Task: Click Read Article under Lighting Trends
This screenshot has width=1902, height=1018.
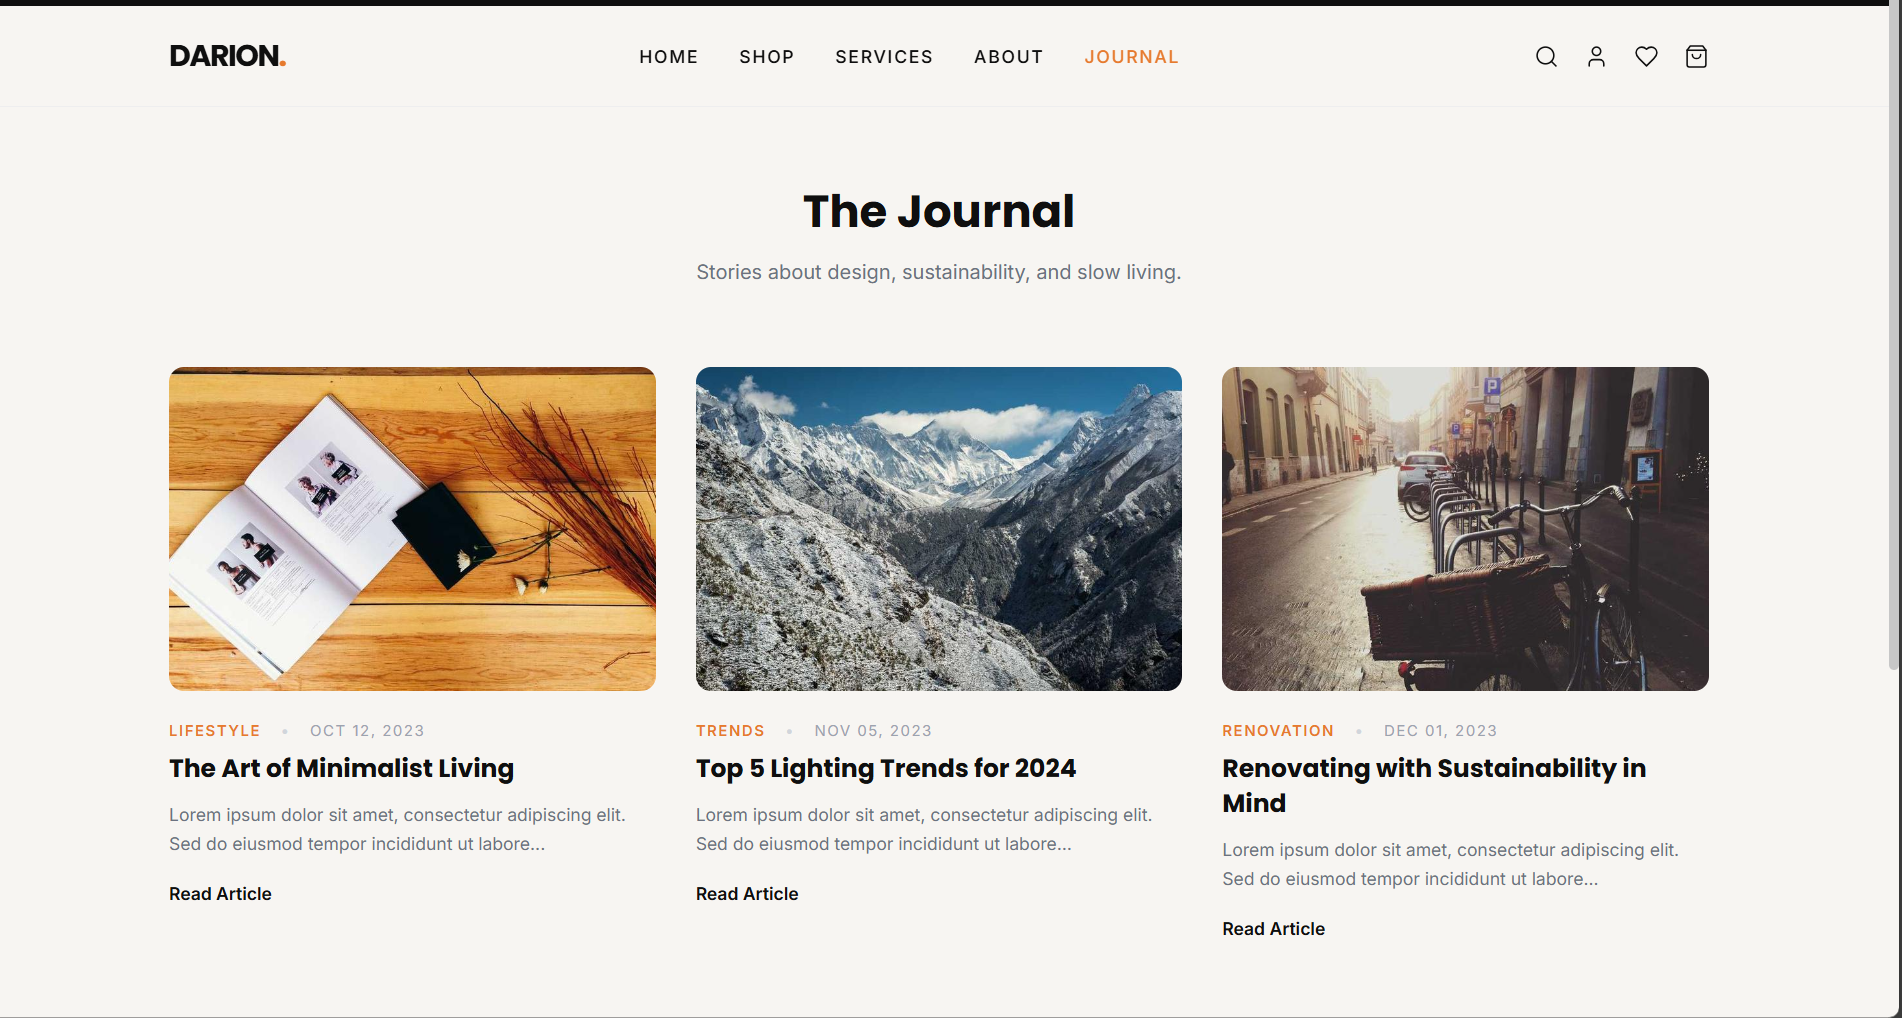Action: (x=747, y=894)
